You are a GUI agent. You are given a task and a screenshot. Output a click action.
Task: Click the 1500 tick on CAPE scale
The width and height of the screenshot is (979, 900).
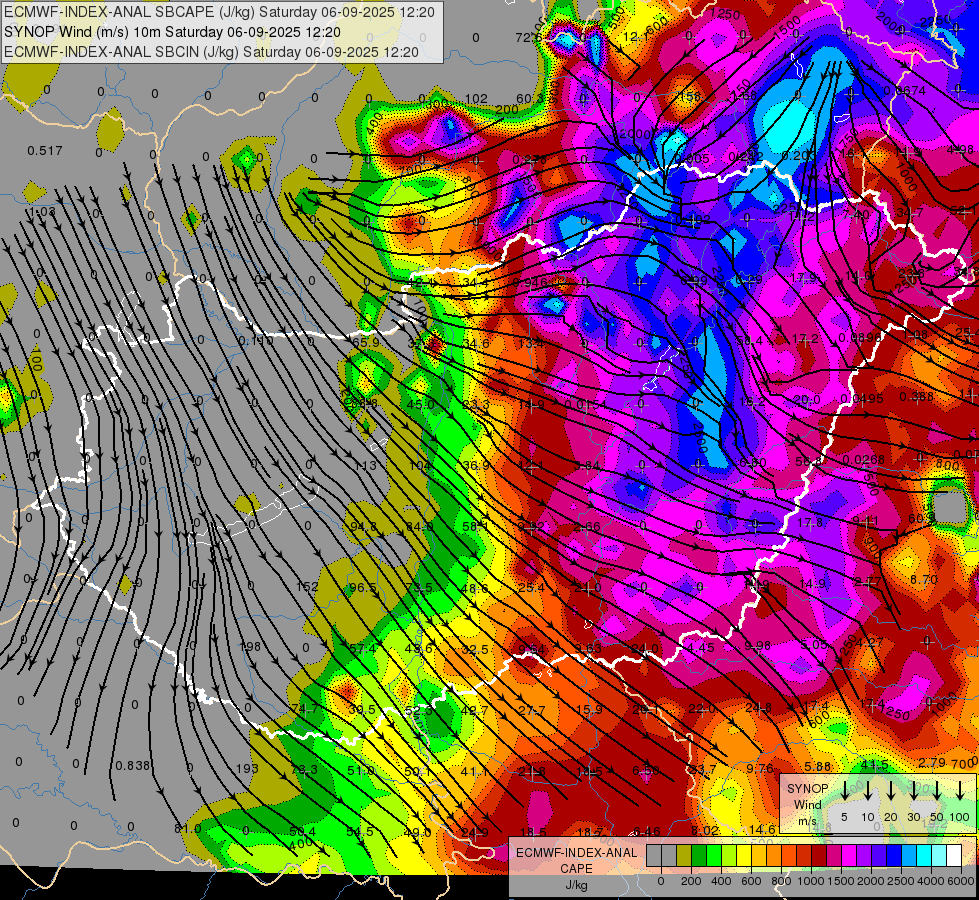841,881
